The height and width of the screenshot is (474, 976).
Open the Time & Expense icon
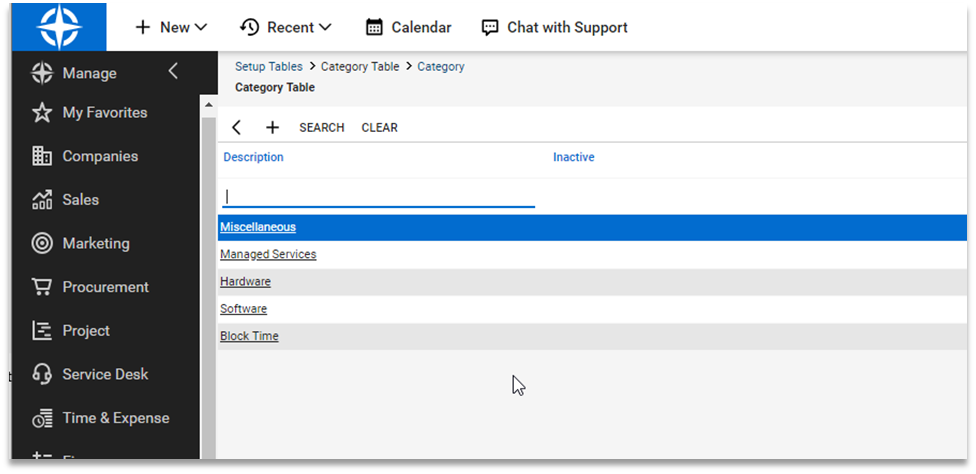click(x=42, y=418)
